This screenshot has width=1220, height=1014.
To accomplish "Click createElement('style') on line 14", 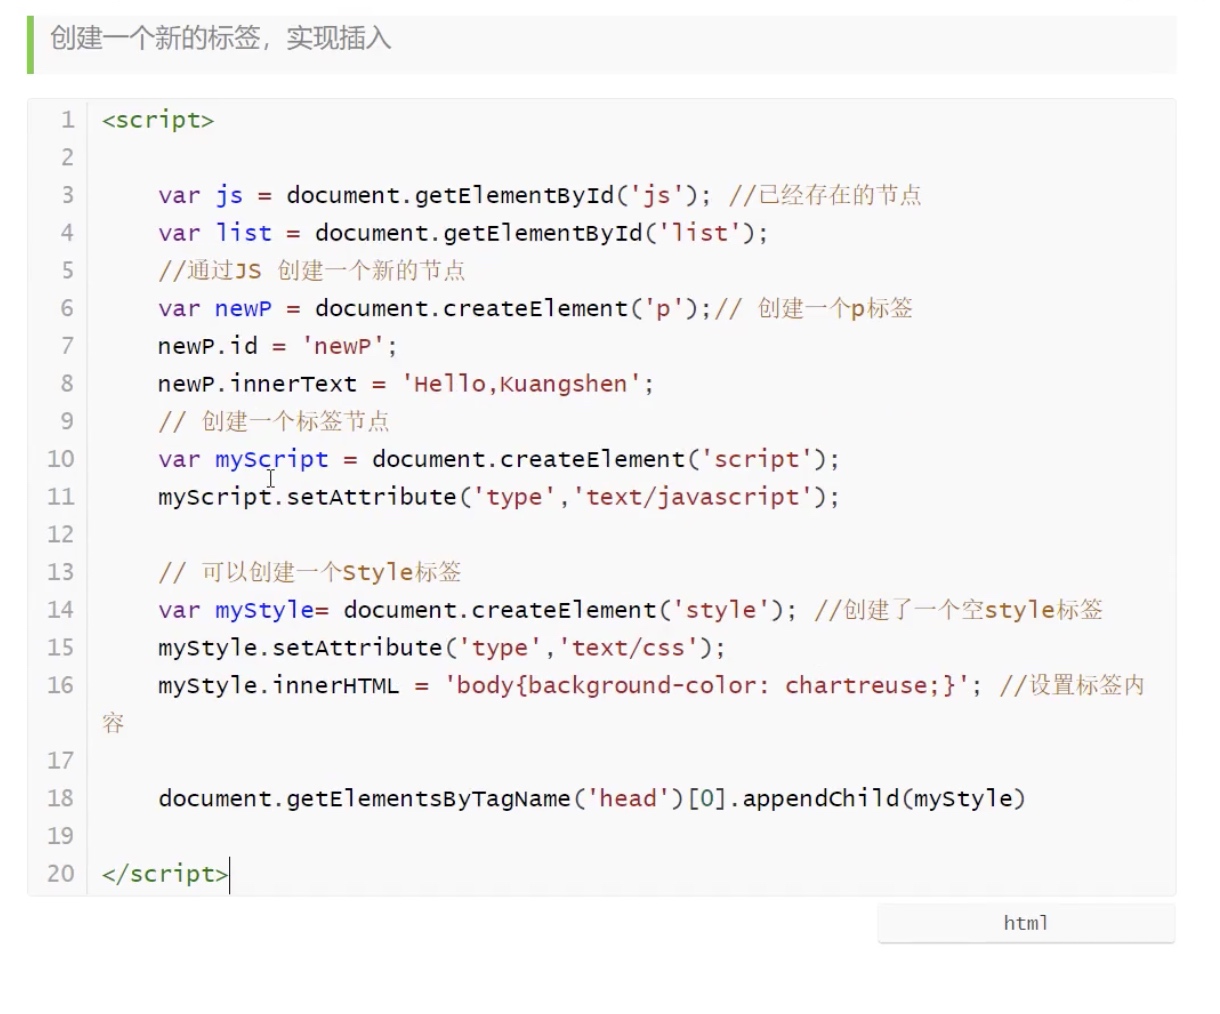I will pos(627,610).
